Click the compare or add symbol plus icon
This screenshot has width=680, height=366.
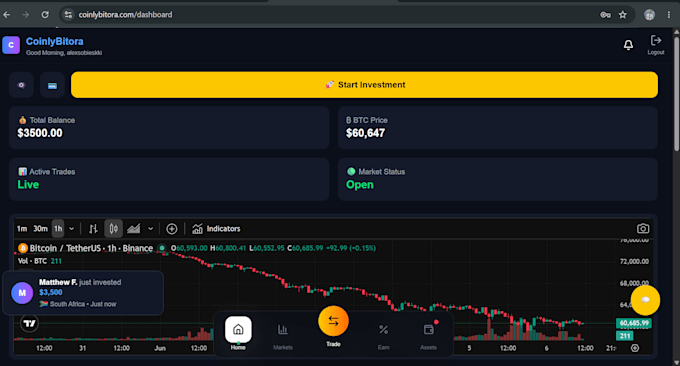172,229
